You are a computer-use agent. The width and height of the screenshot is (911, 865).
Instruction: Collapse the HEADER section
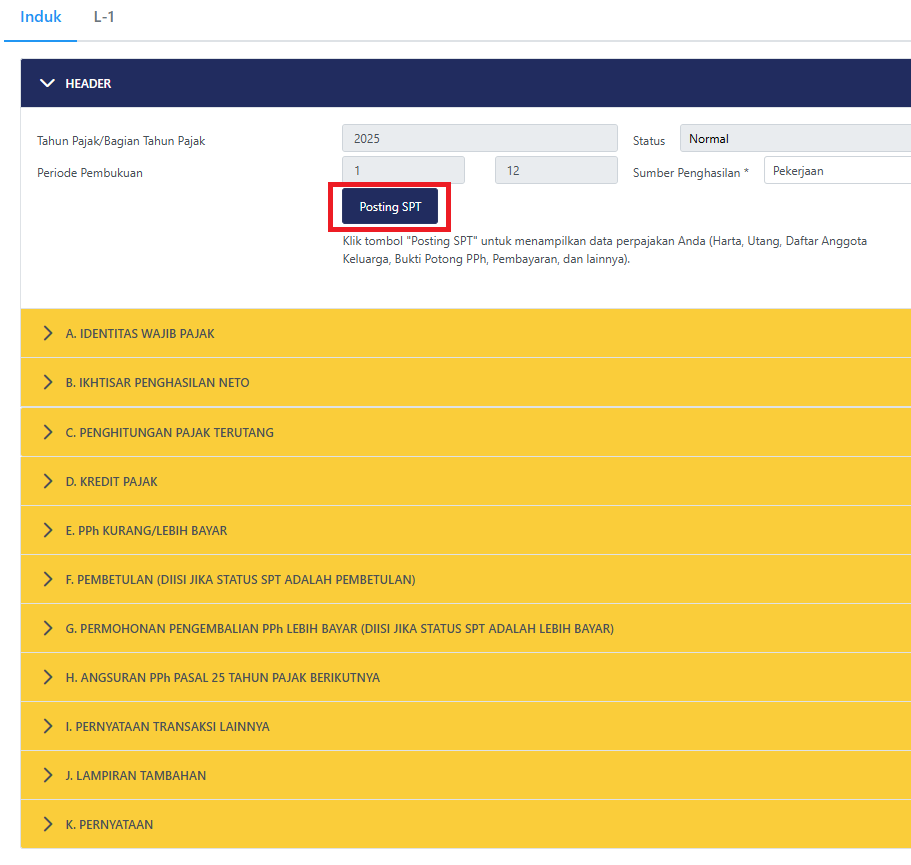pos(48,83)
